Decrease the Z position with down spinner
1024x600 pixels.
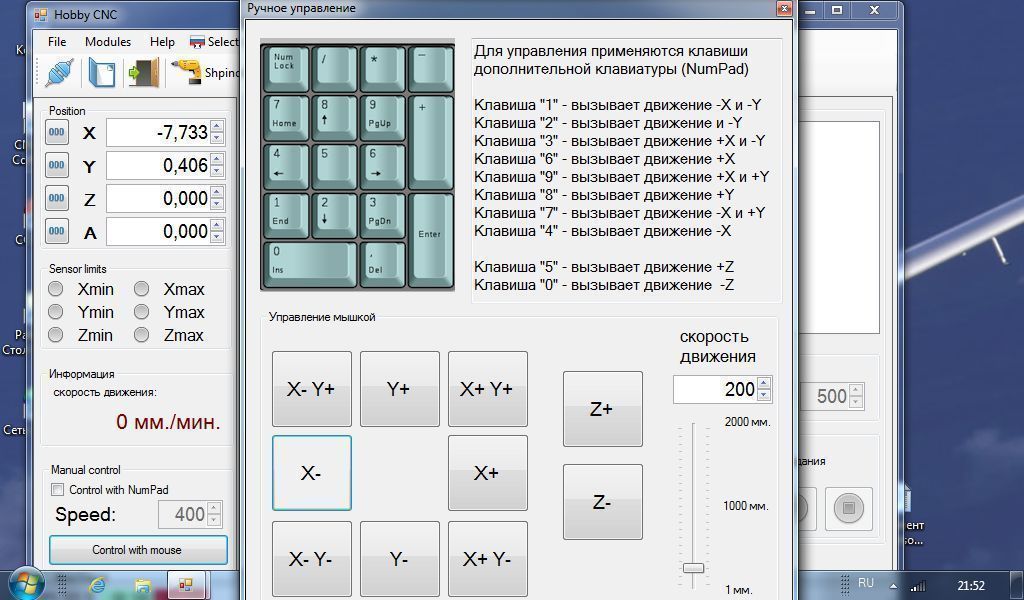click(x=217, y=204)
